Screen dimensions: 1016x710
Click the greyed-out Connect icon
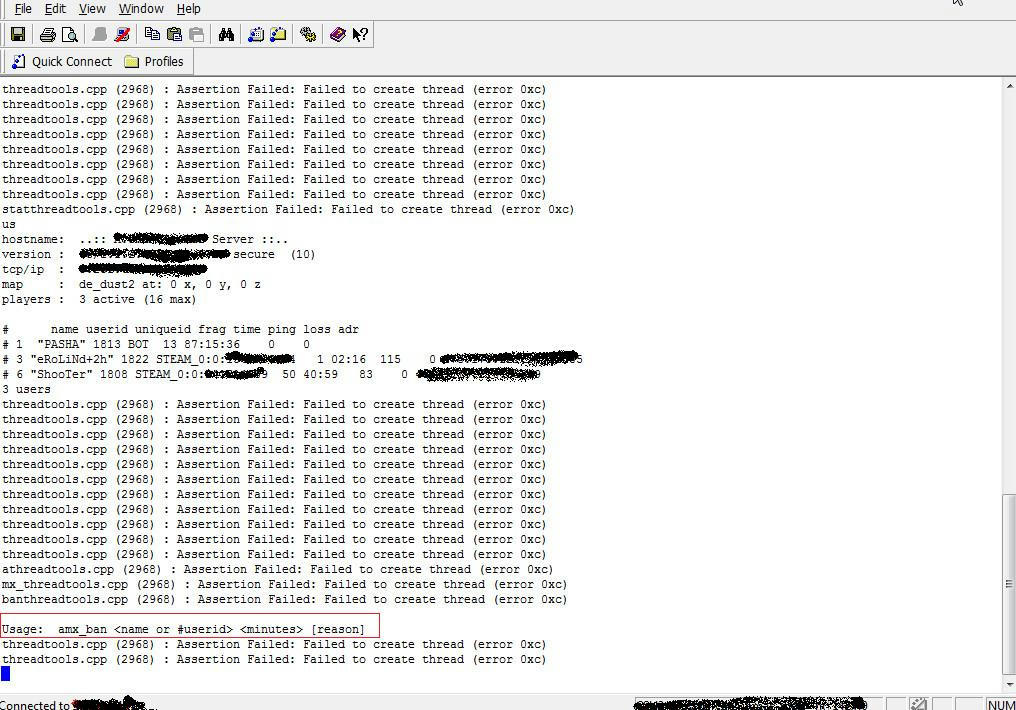coord(99,34)
